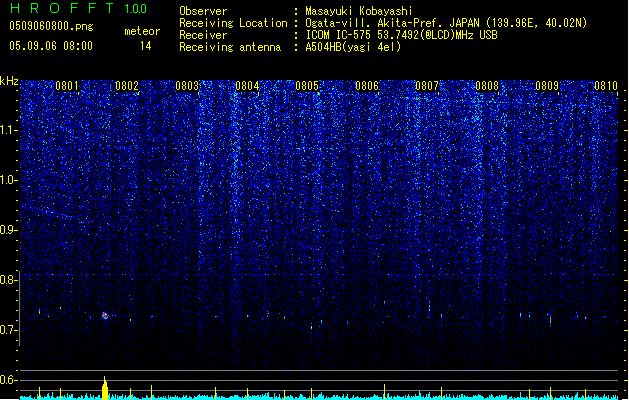Click the 0.8 kHz axis label
Image resolution: width=629 pixels, height=400 pixels.
click(9, 280)
